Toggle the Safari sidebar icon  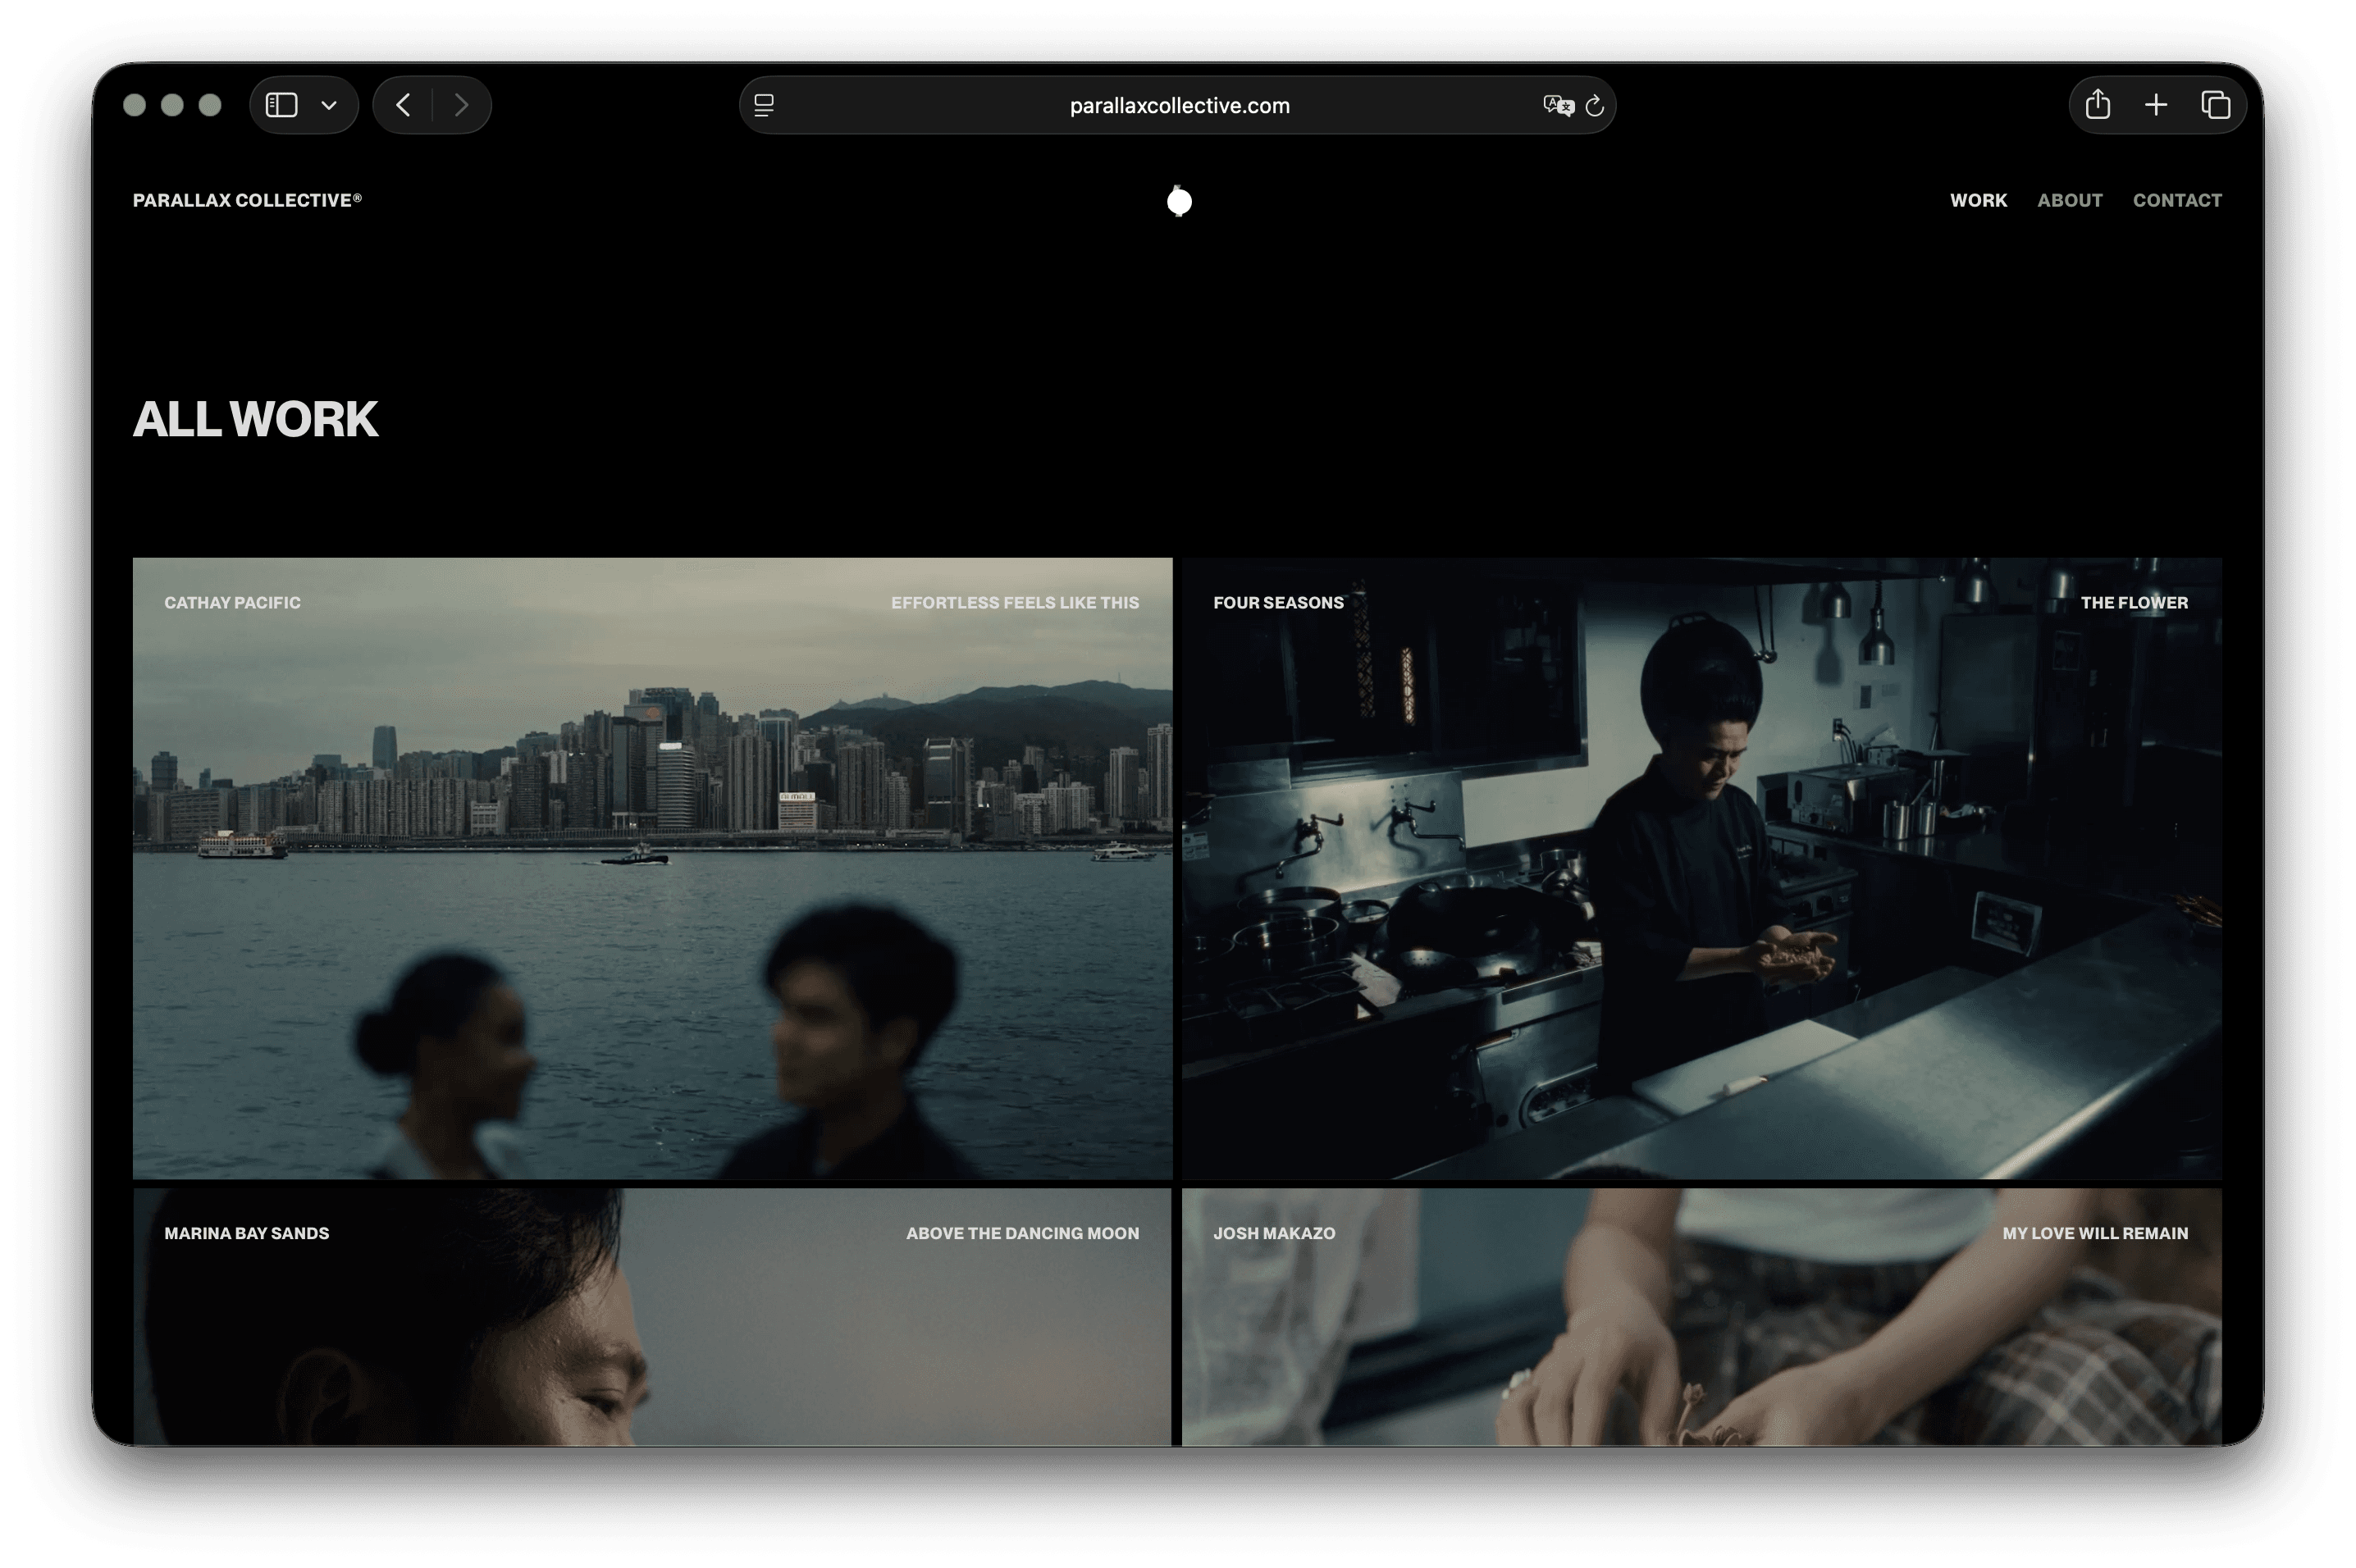click(x=281, y=105)
